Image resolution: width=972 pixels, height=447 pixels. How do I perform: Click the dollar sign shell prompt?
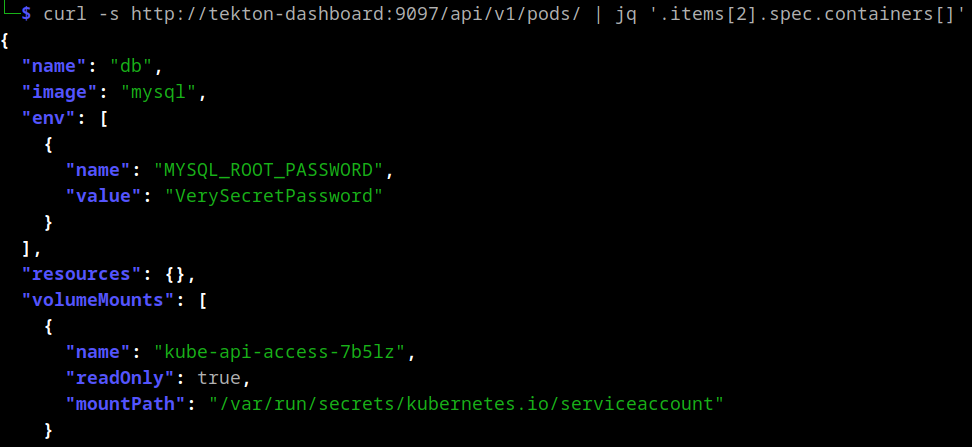click(26, 14)
